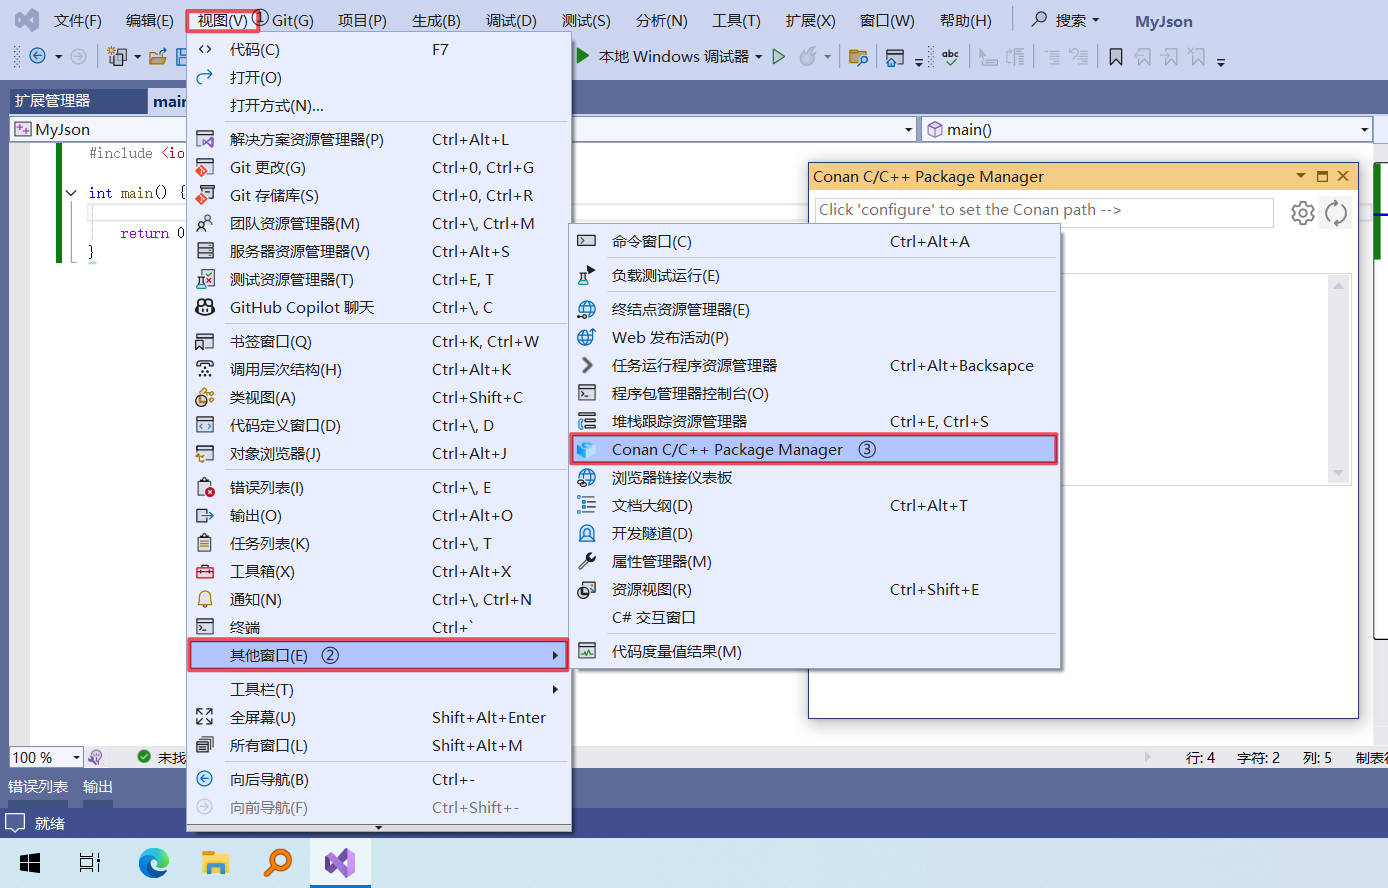Click the Conan path input field
The width and height of the screenshot is (1388, 888).
pyautogui.click(x=1043, y=211)
